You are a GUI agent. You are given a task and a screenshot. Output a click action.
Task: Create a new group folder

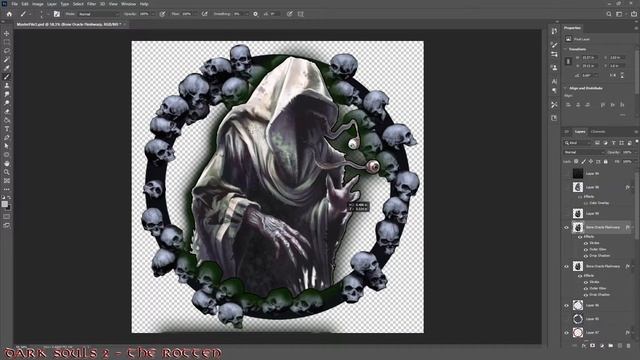click(611, 346)
